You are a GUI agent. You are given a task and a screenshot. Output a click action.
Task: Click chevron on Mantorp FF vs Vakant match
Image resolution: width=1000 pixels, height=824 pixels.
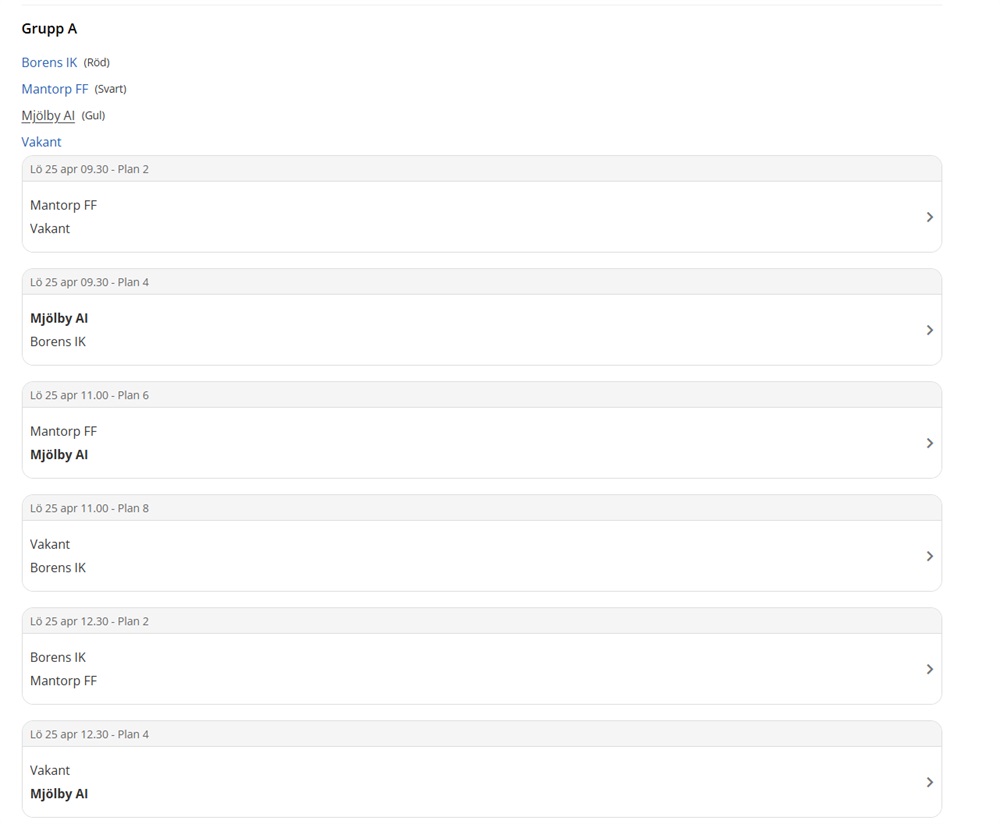pos(929,217)
